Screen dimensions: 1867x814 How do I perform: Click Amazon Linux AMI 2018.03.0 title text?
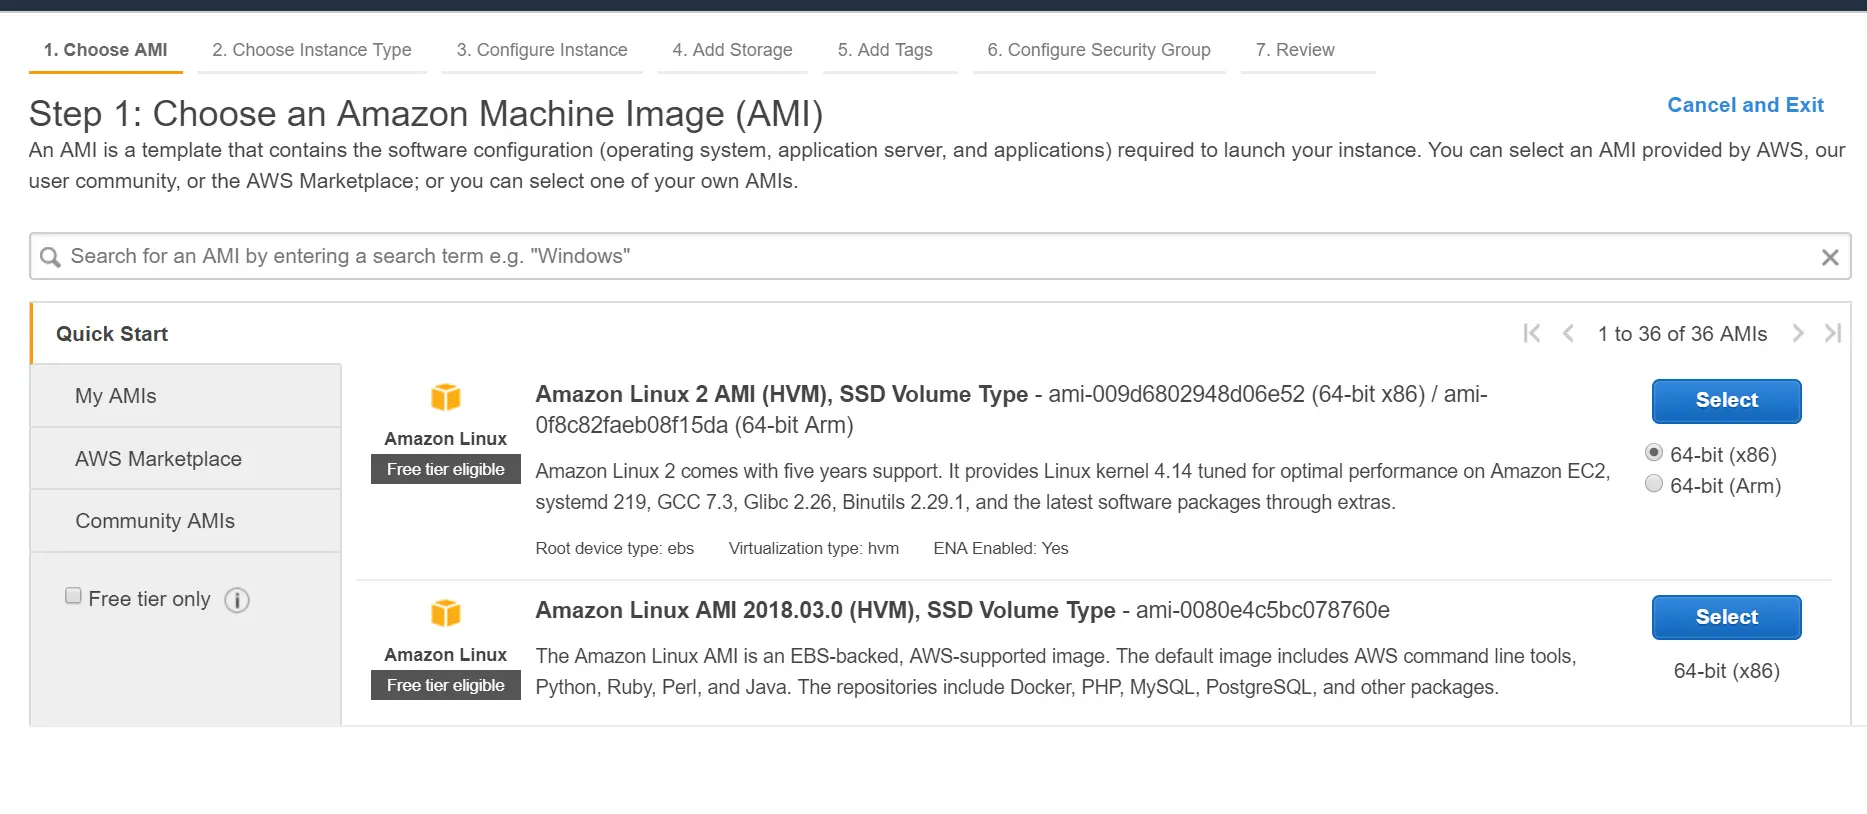coord(825,611)
